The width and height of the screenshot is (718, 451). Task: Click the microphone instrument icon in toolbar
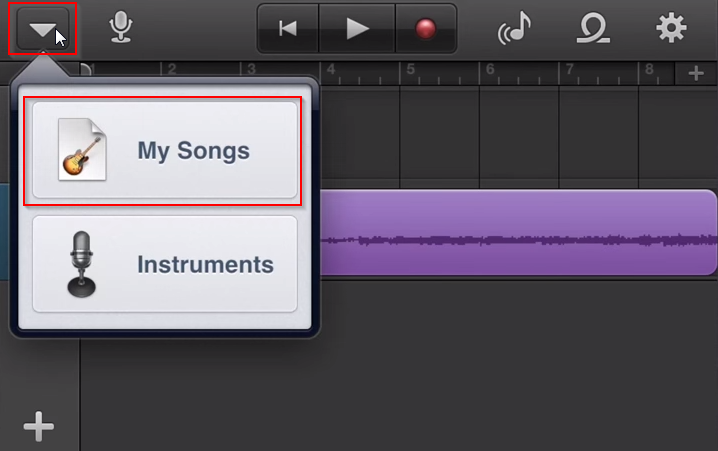(x=121, y=27)
